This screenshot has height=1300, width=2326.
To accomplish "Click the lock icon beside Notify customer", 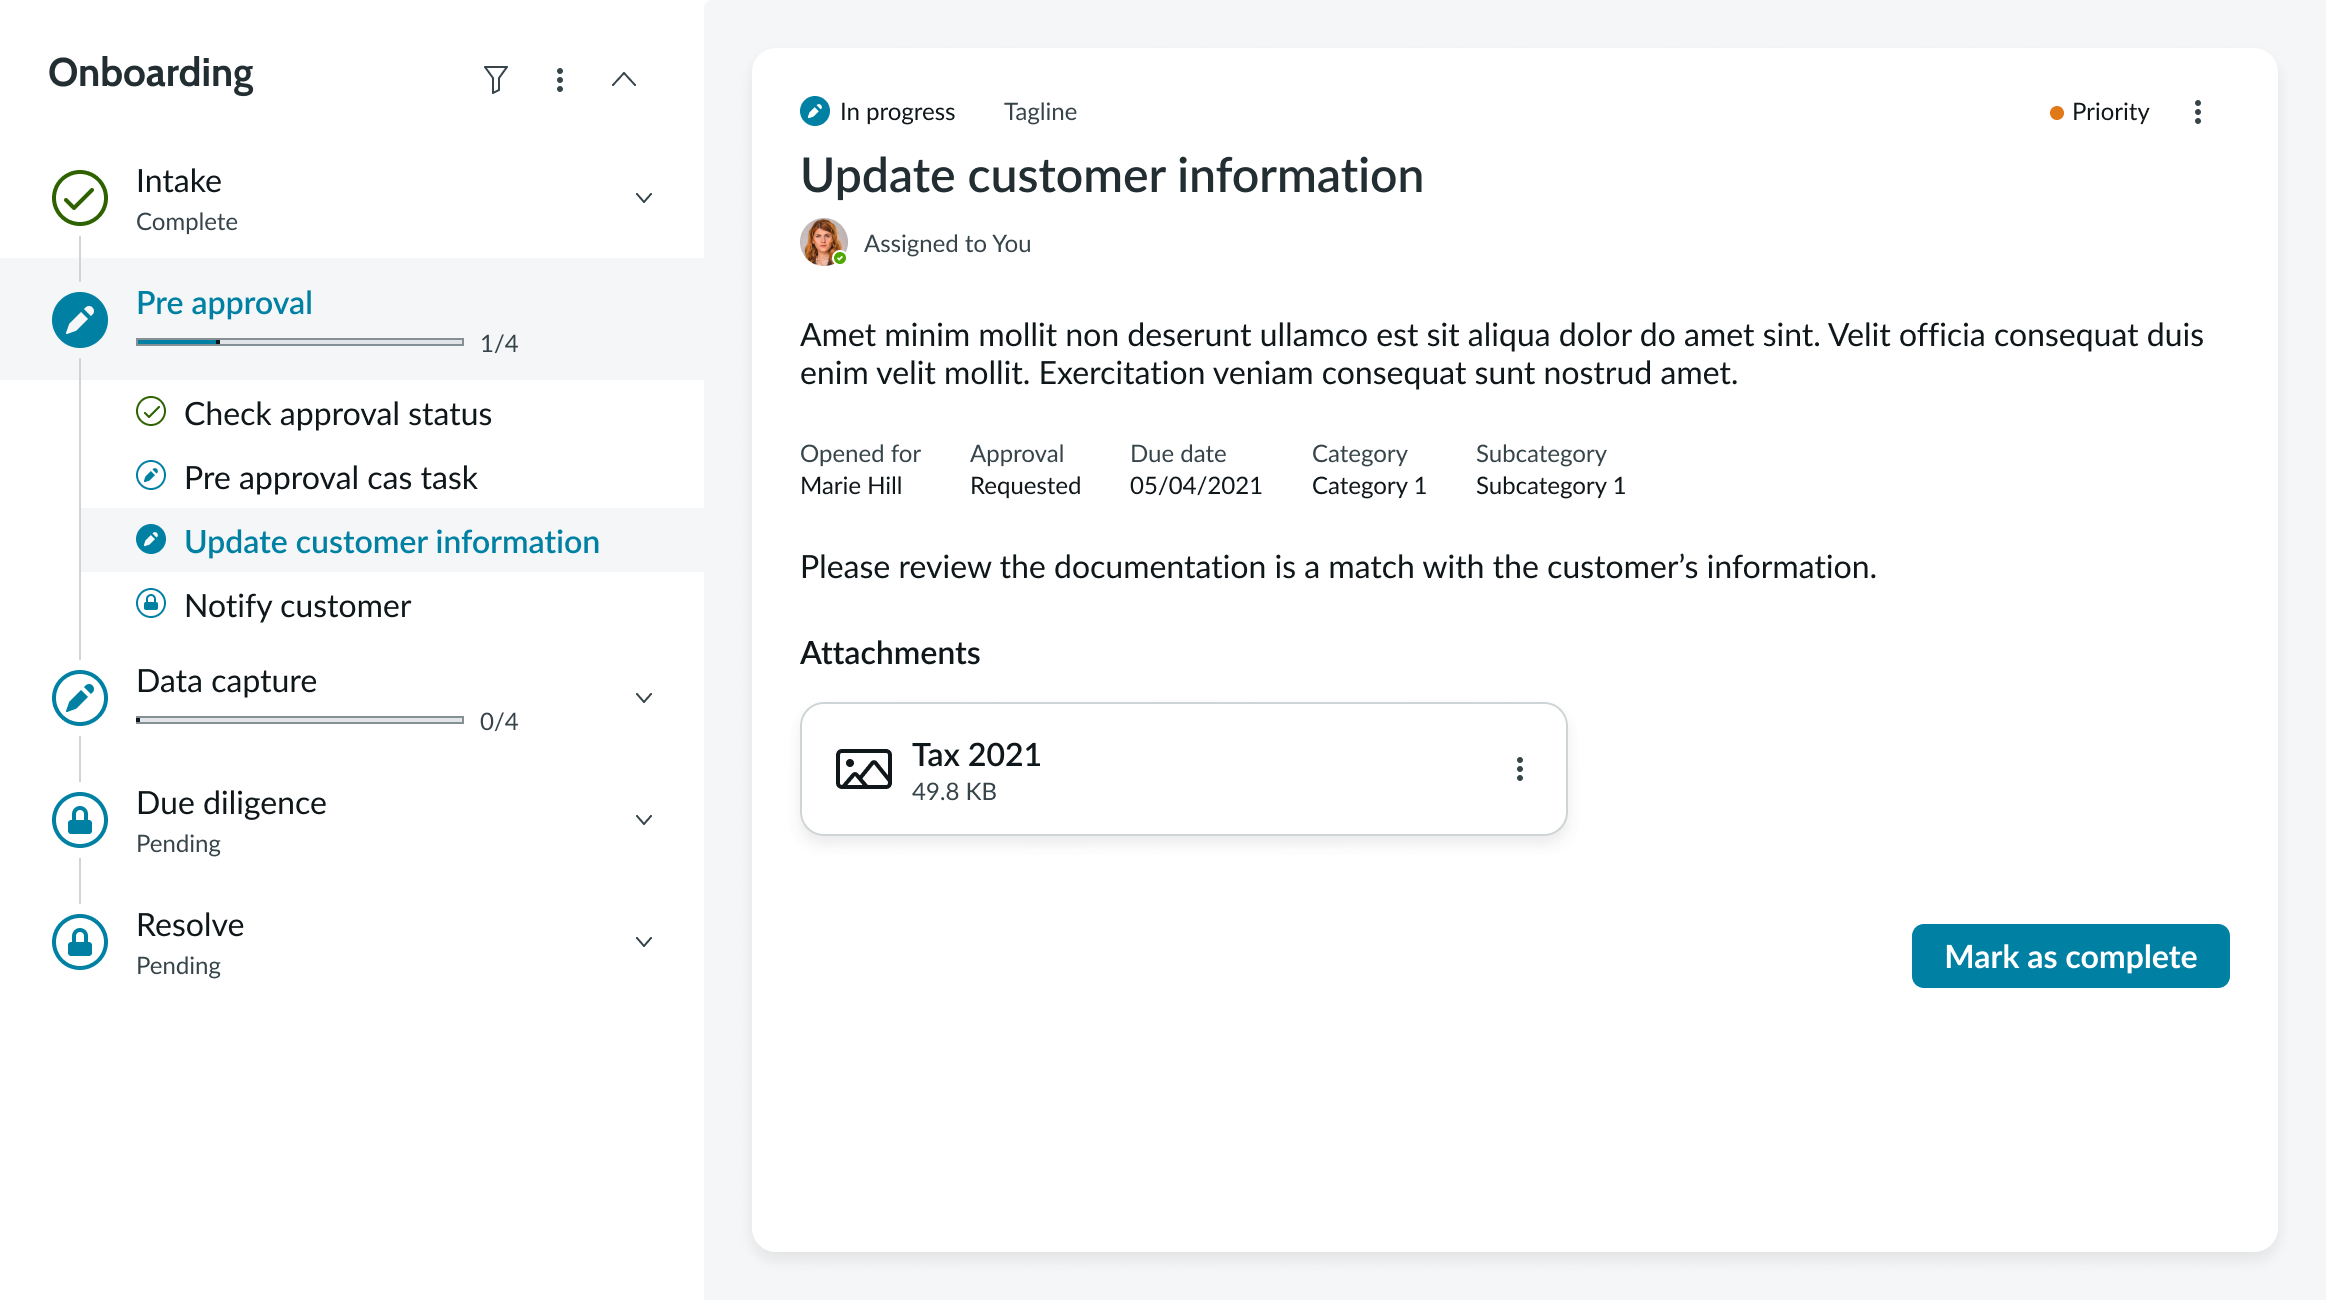I will click(x=152, y=604).
